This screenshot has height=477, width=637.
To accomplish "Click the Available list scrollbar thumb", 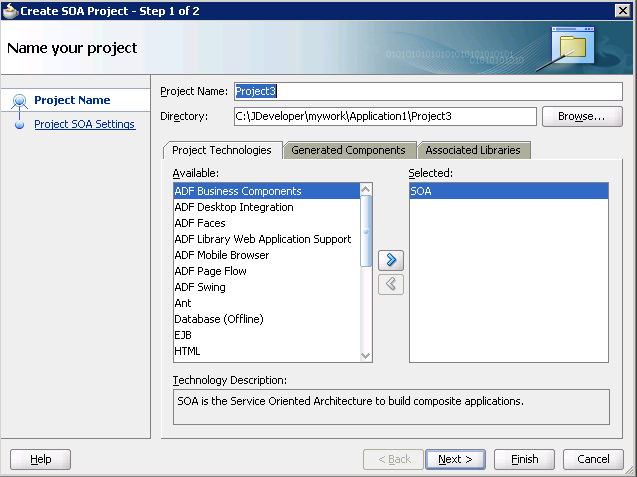I will [366, 231].
